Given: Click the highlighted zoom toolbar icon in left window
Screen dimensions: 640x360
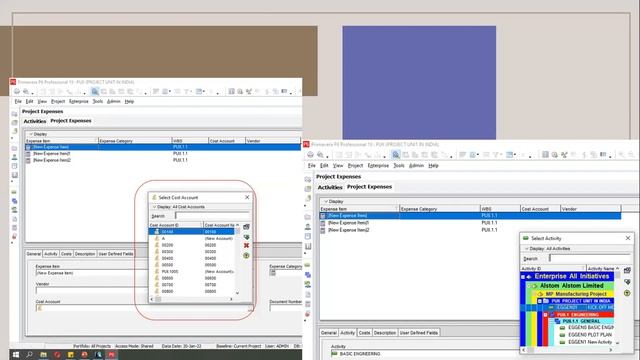Looking at the screenshot, I should tap(95, 91).
